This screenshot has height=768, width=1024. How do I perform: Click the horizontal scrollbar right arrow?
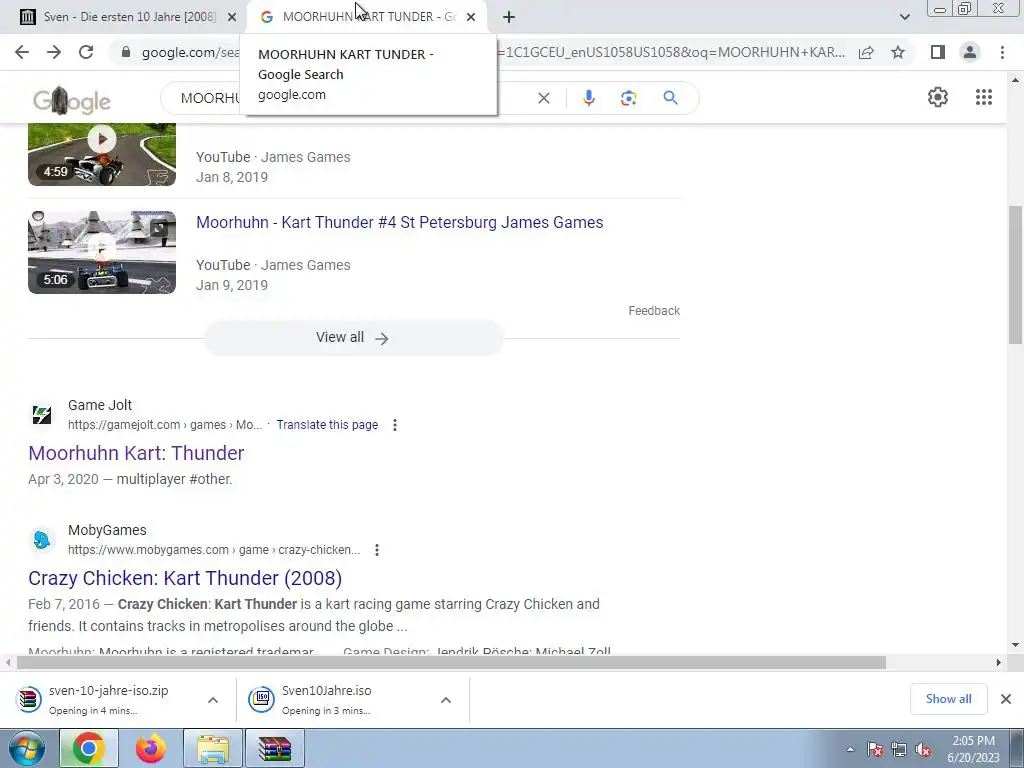[x=999, y=663]
